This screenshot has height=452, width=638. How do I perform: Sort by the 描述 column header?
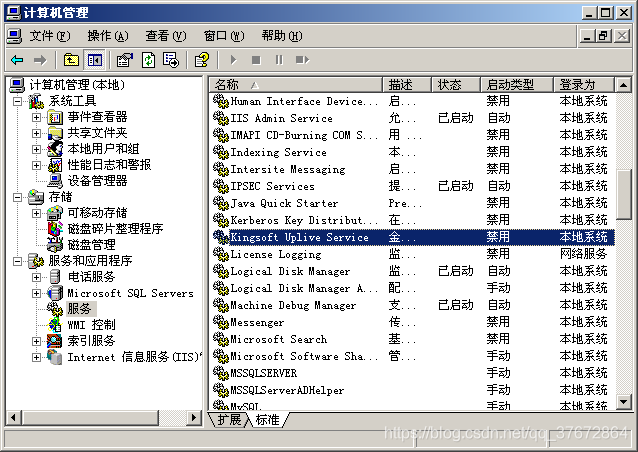407,85
